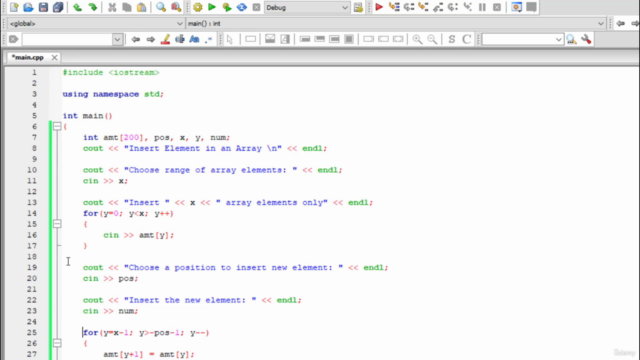Abort the build with the stop icon

tap(256, 7)
